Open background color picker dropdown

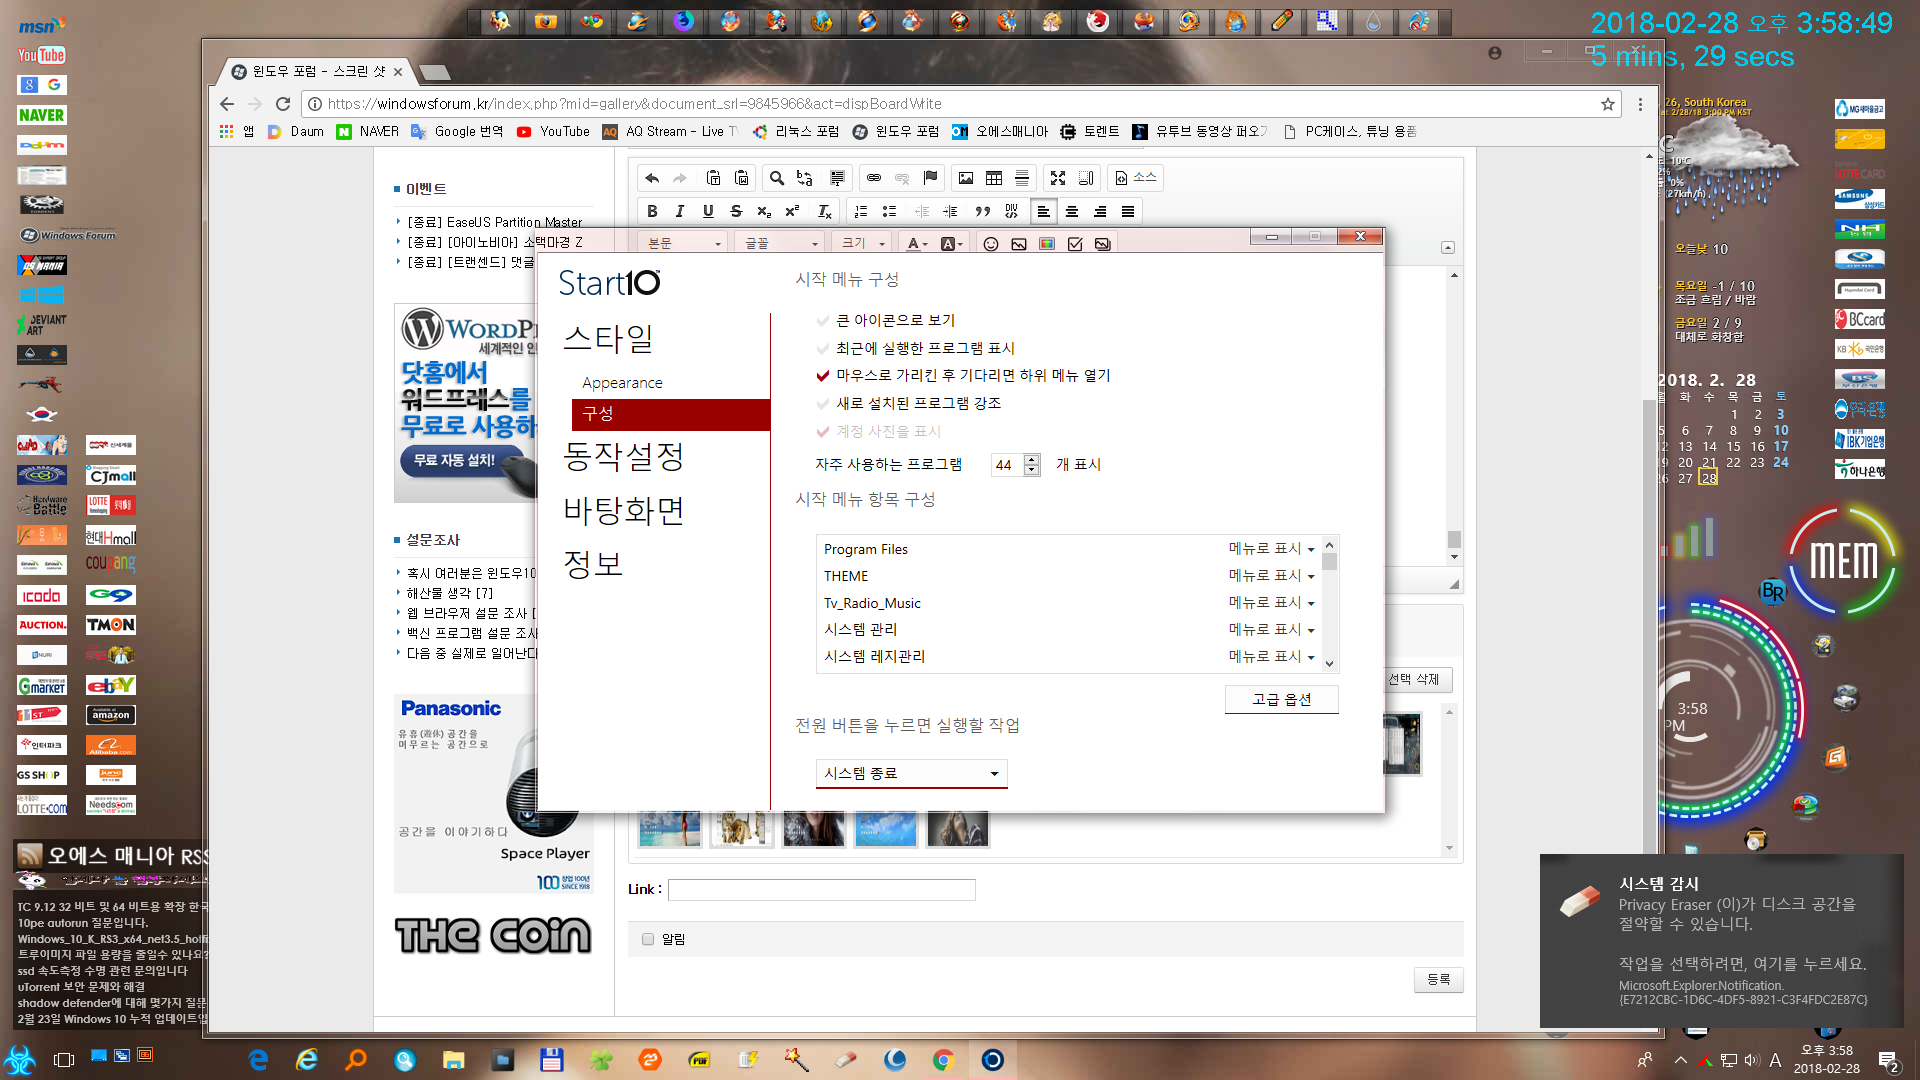[952, 244]
